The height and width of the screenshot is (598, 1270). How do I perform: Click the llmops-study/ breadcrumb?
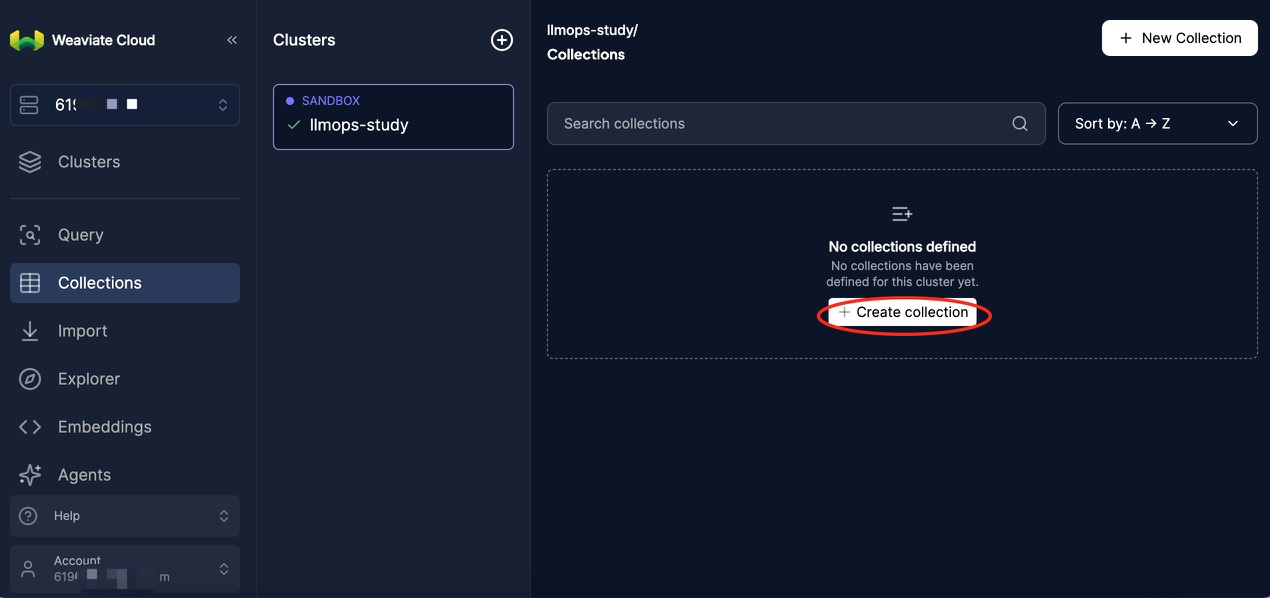coord(592,30)
